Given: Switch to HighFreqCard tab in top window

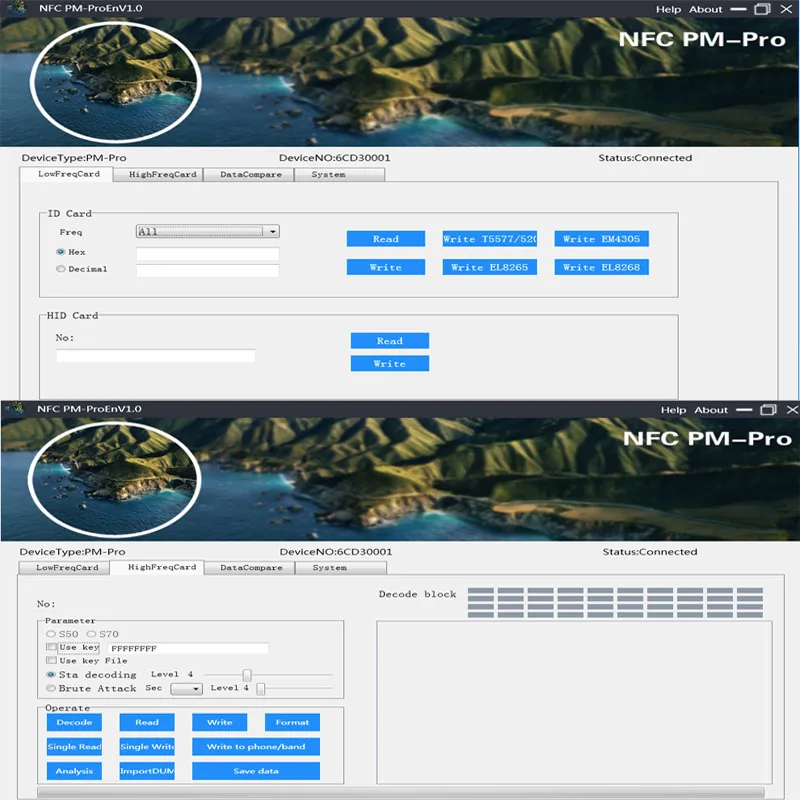Looking at the screenshot, I should 158,174.
